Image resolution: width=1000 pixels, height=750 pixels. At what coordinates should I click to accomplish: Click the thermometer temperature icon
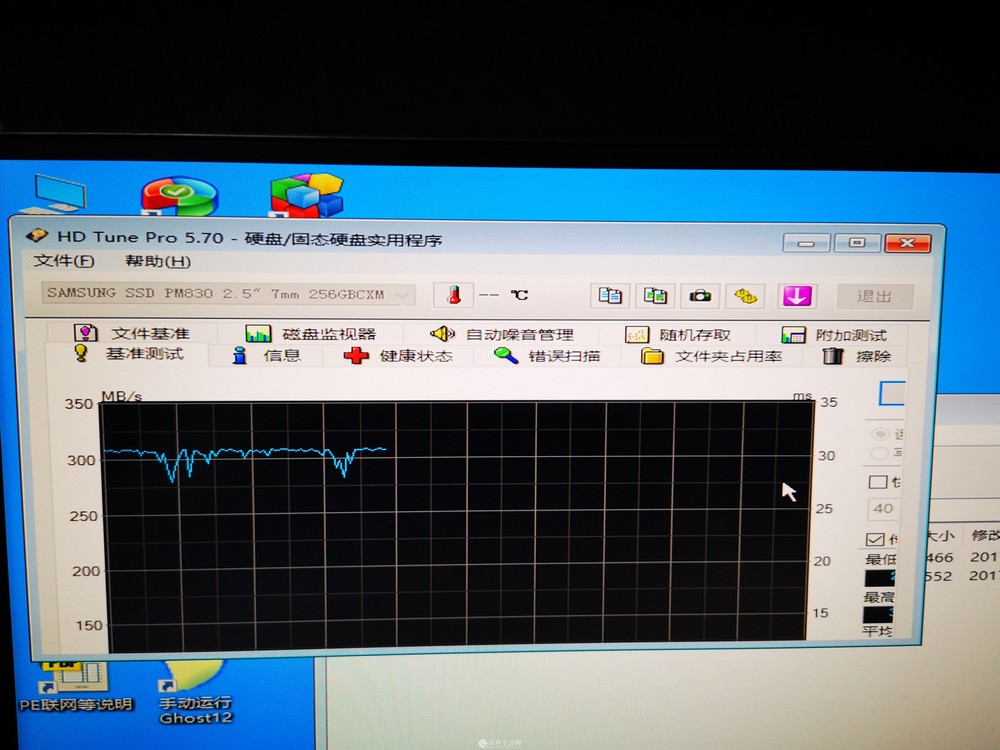(453, 295)
